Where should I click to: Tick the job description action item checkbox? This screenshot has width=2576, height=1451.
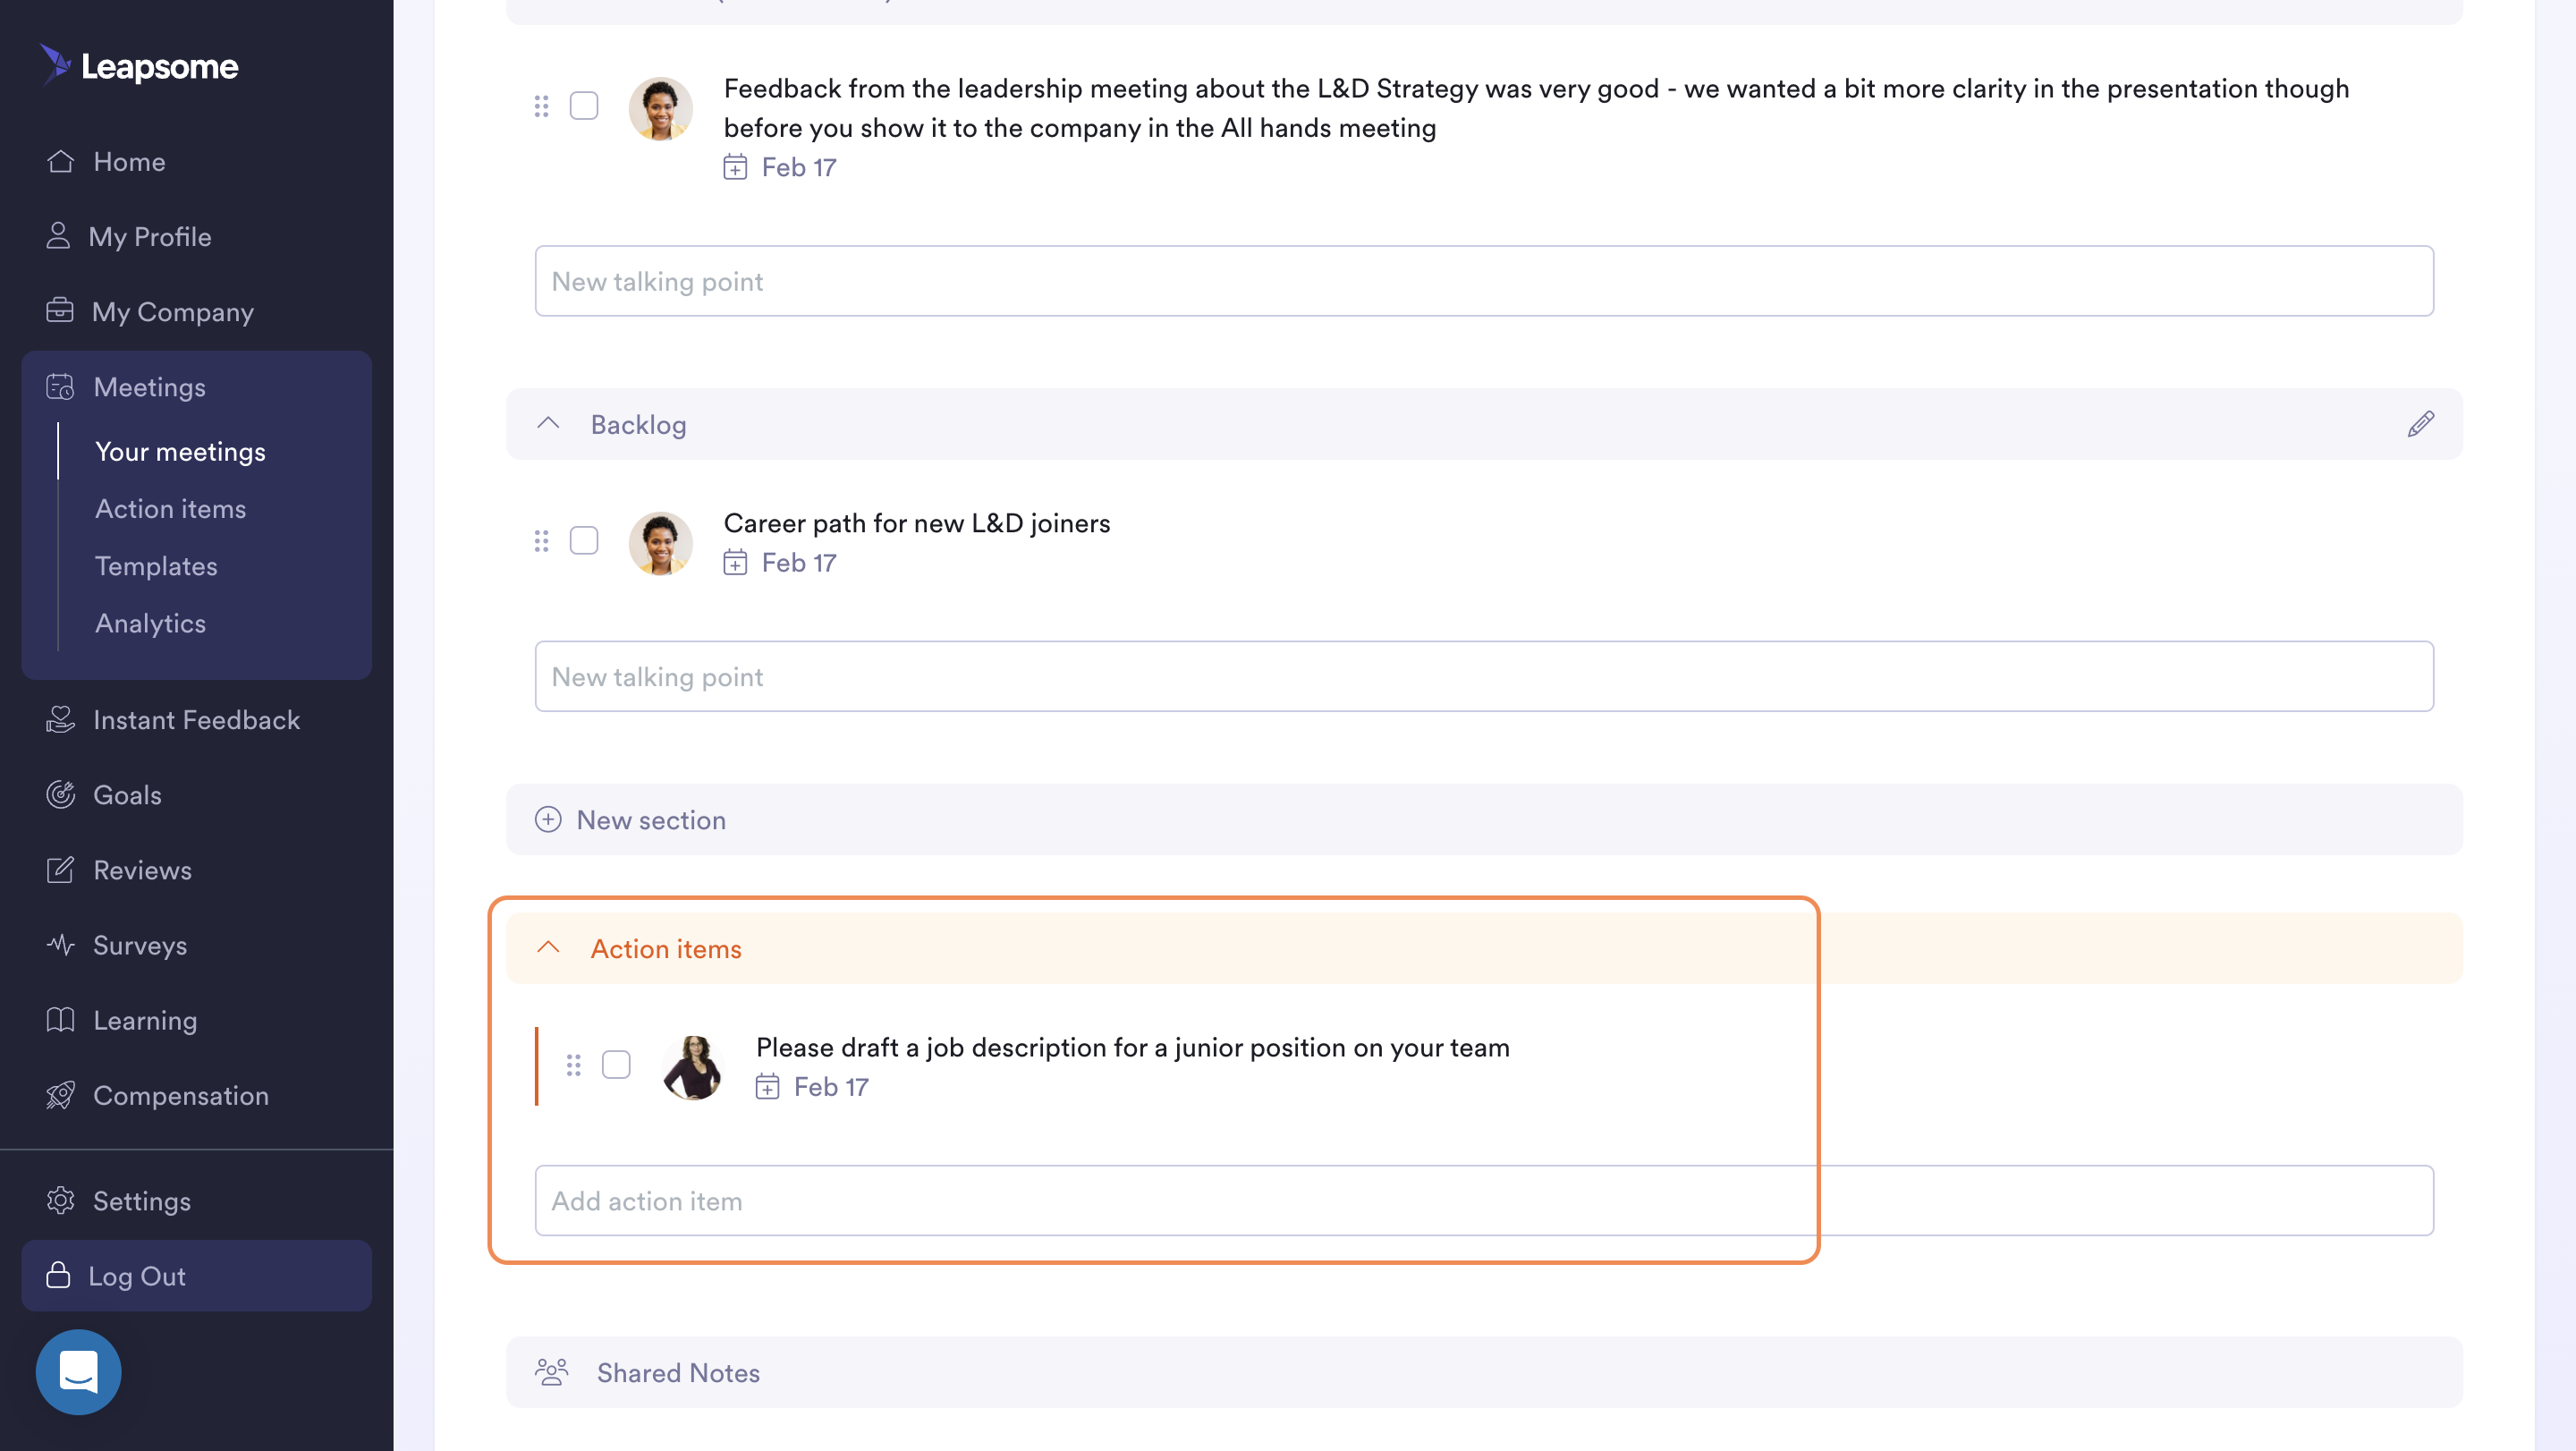616,1065
